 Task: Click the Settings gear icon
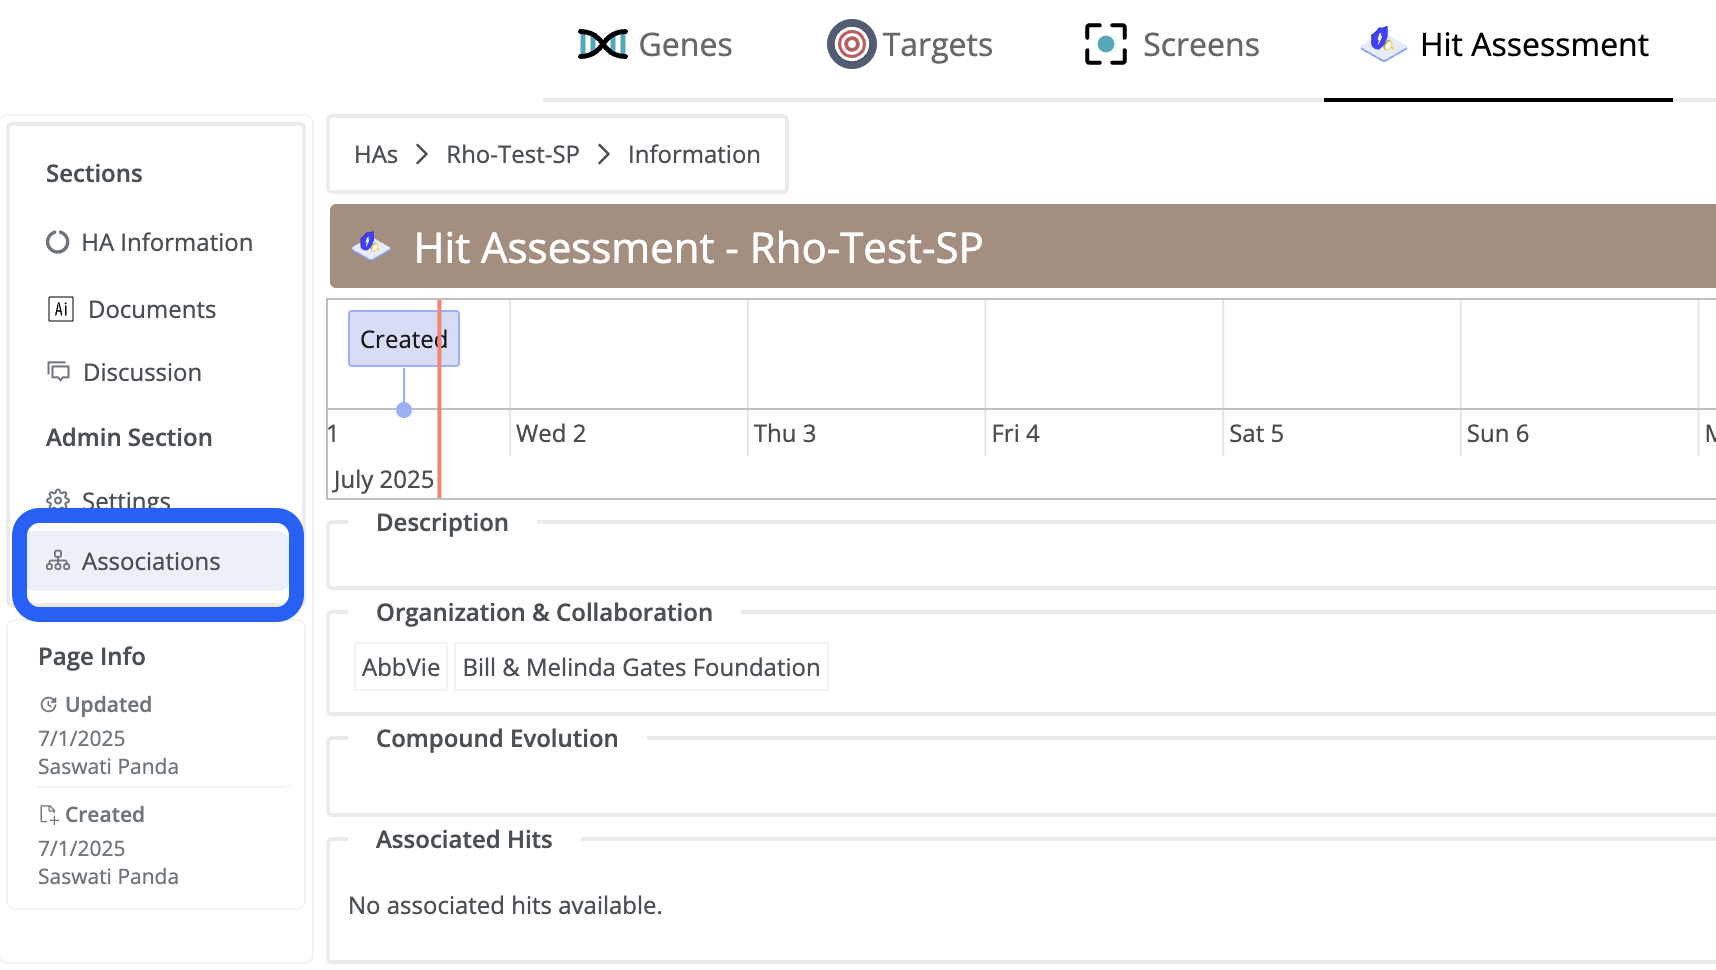click(x=58, y=500)
